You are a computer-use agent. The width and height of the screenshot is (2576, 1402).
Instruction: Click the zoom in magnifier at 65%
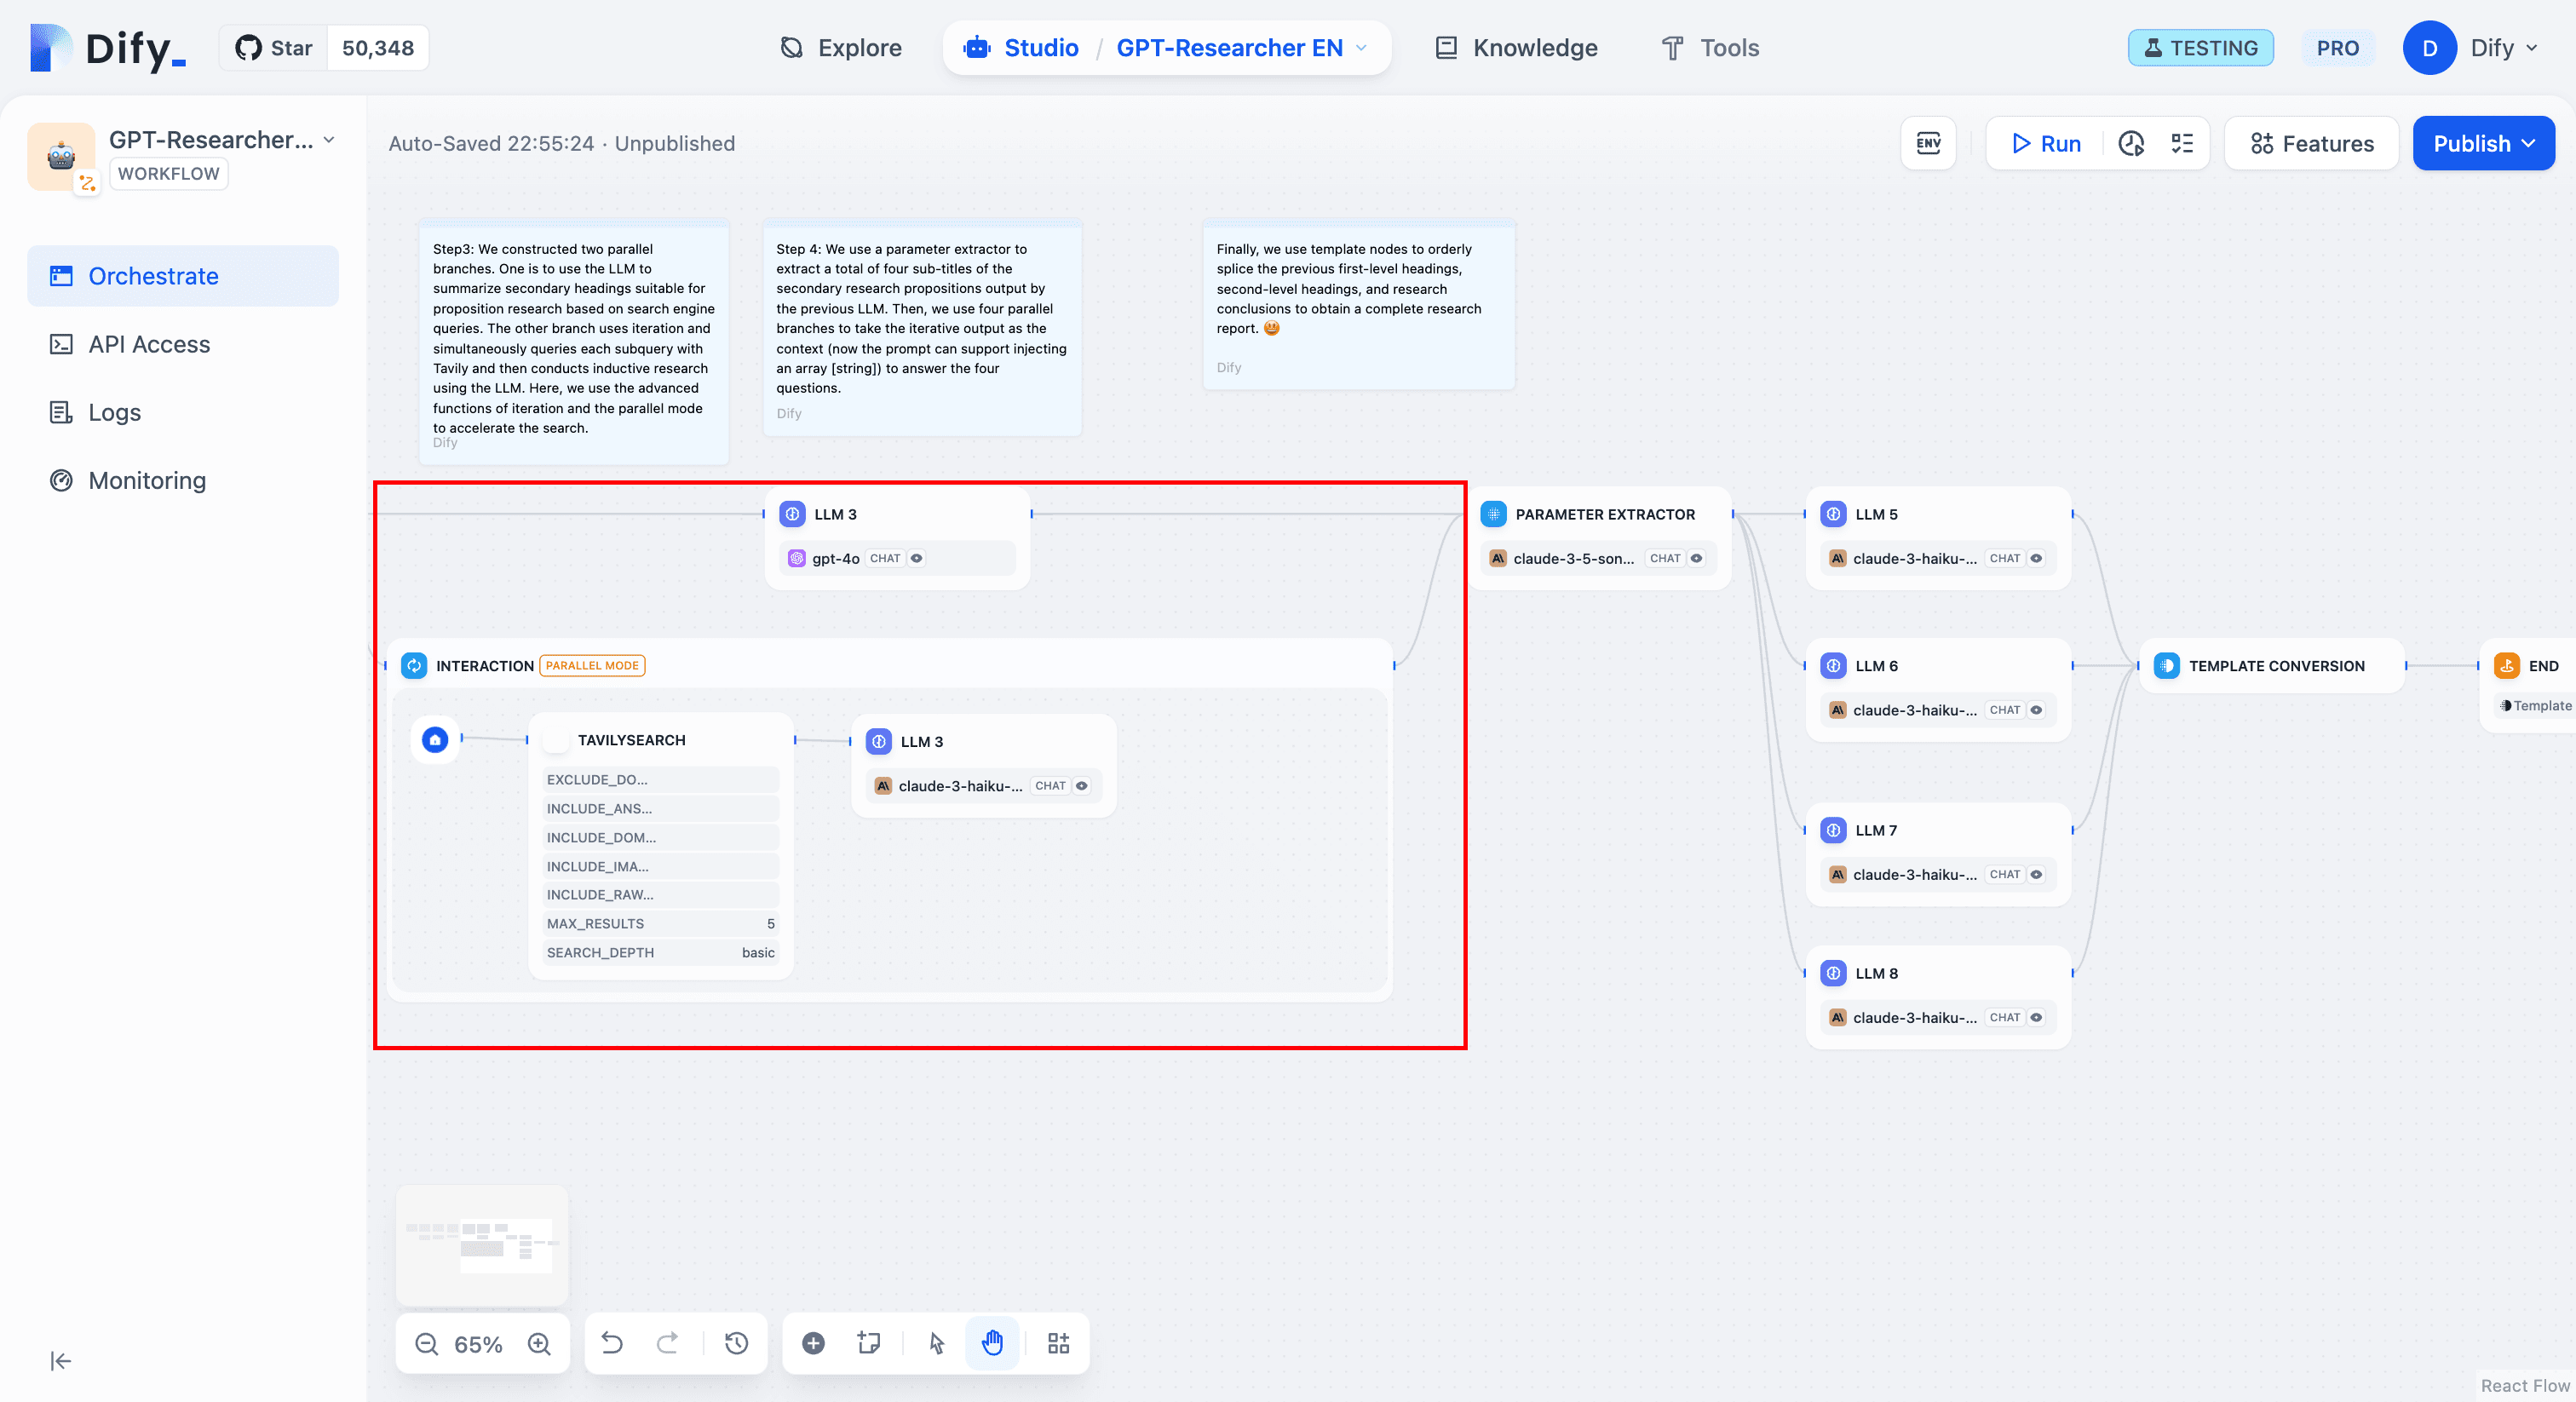539,1343
